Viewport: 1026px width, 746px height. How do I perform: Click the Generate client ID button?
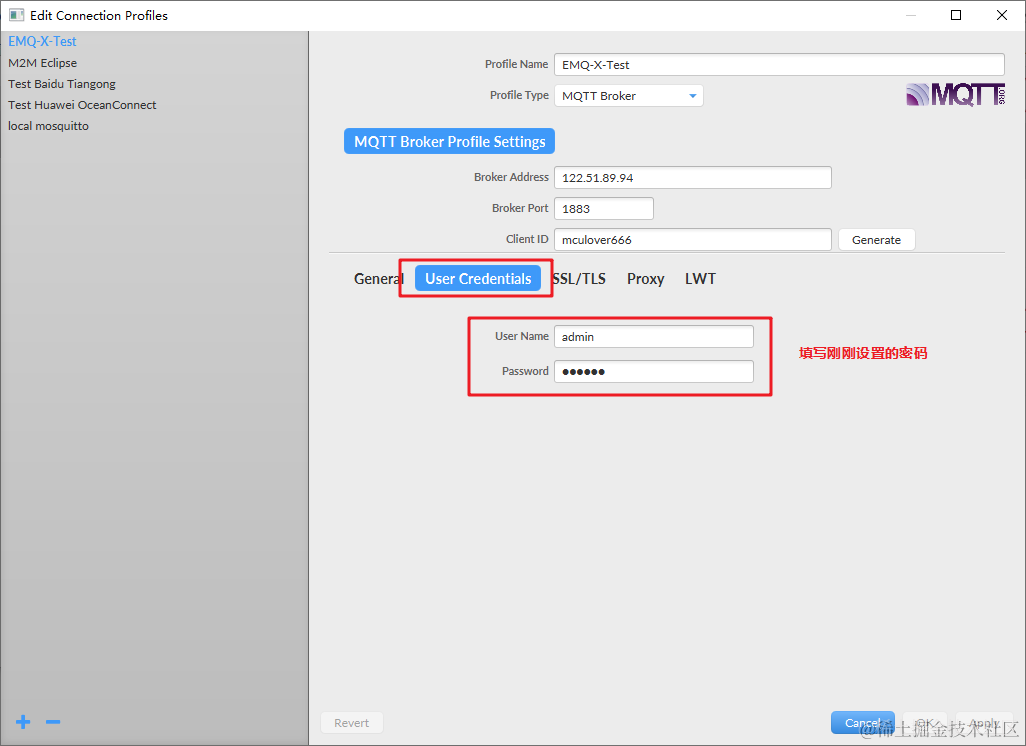[x=876, y=240]
